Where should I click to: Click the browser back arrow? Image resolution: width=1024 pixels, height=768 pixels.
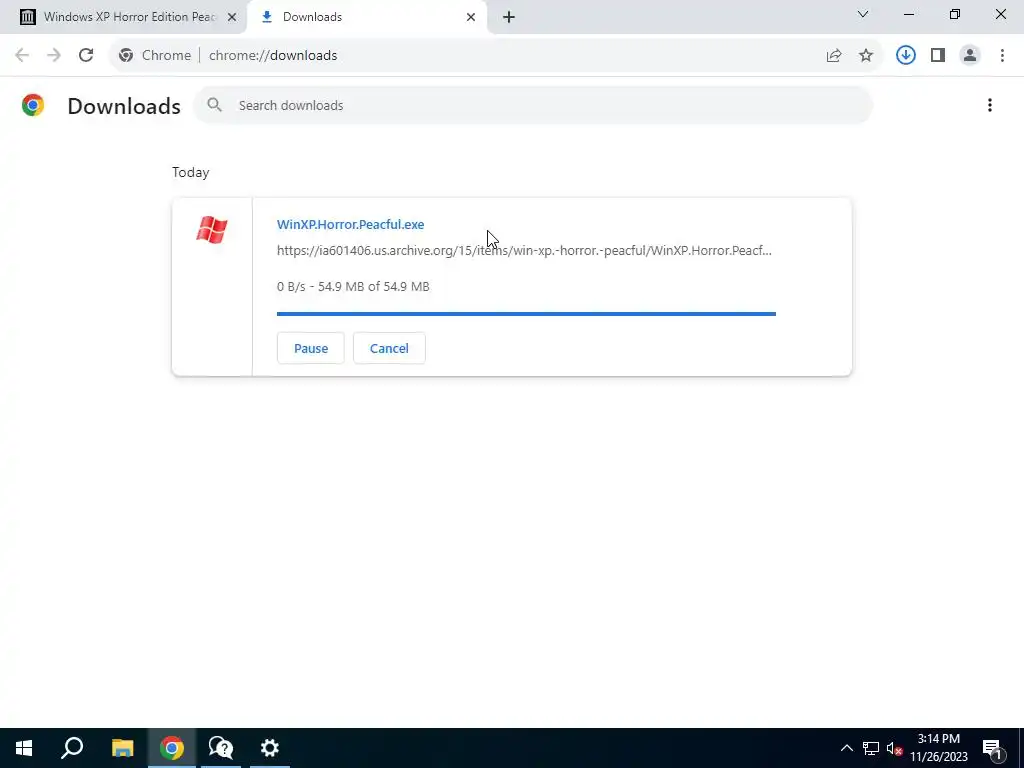coord(22,56)
